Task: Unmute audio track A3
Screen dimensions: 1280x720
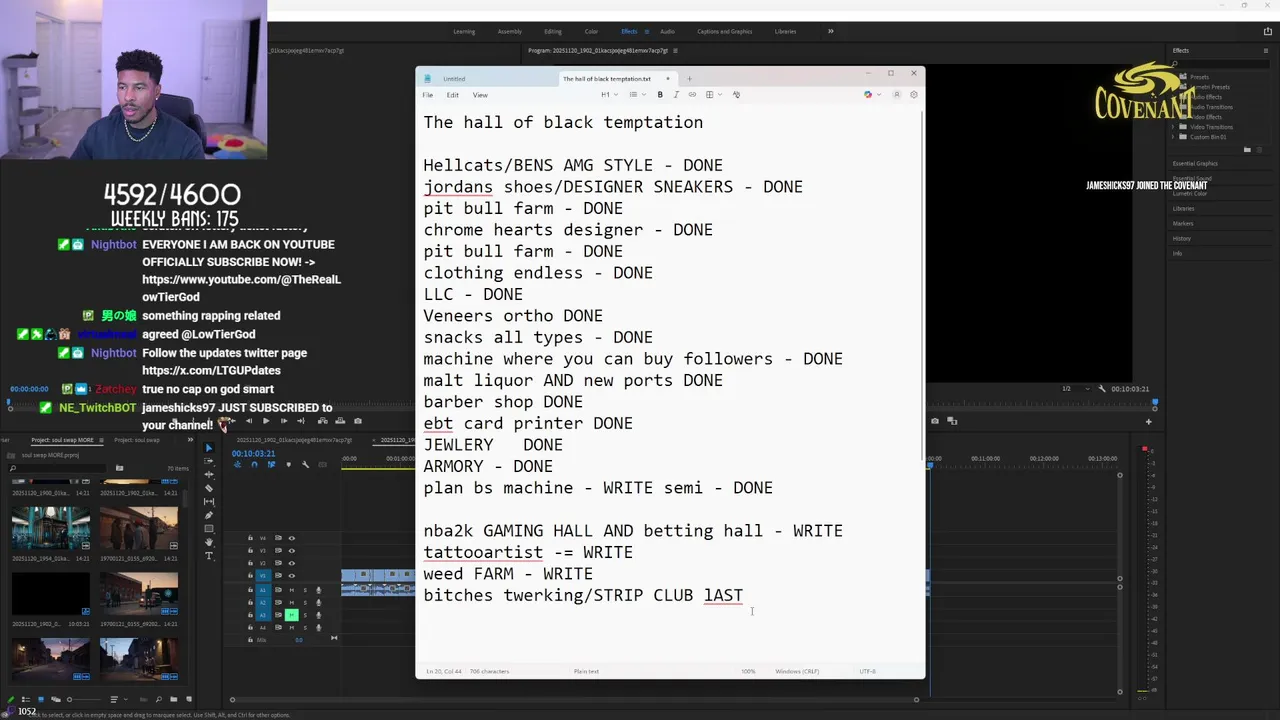Action: (292, 615)
